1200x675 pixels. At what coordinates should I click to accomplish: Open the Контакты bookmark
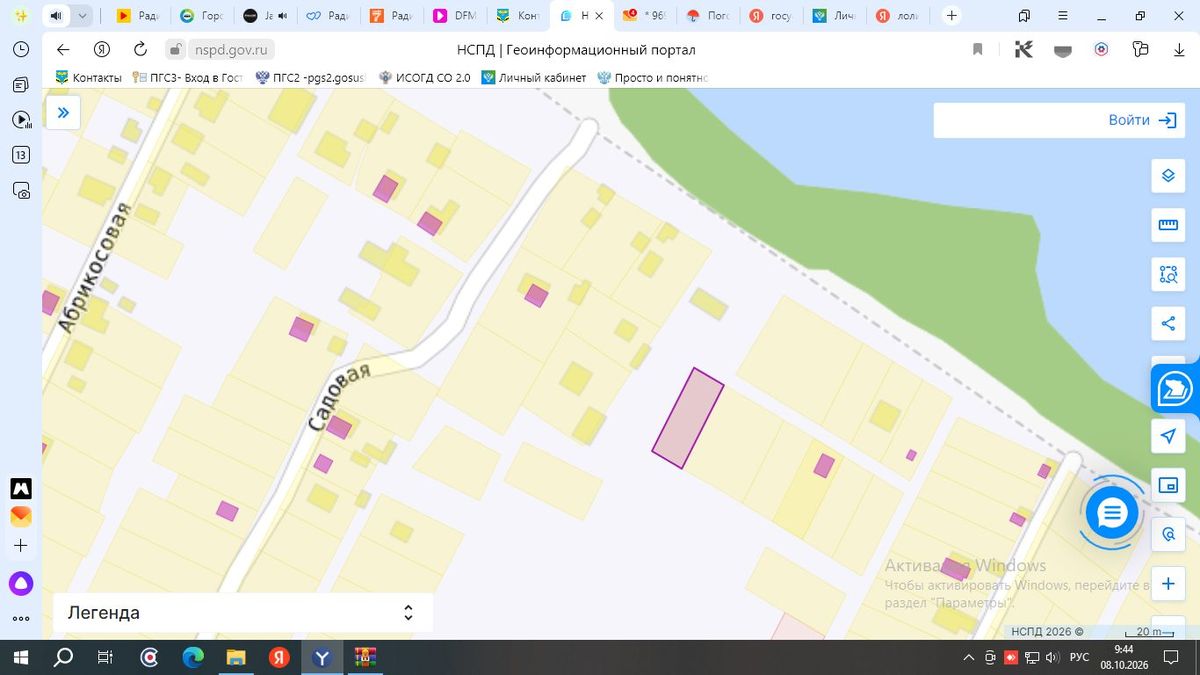88,77
